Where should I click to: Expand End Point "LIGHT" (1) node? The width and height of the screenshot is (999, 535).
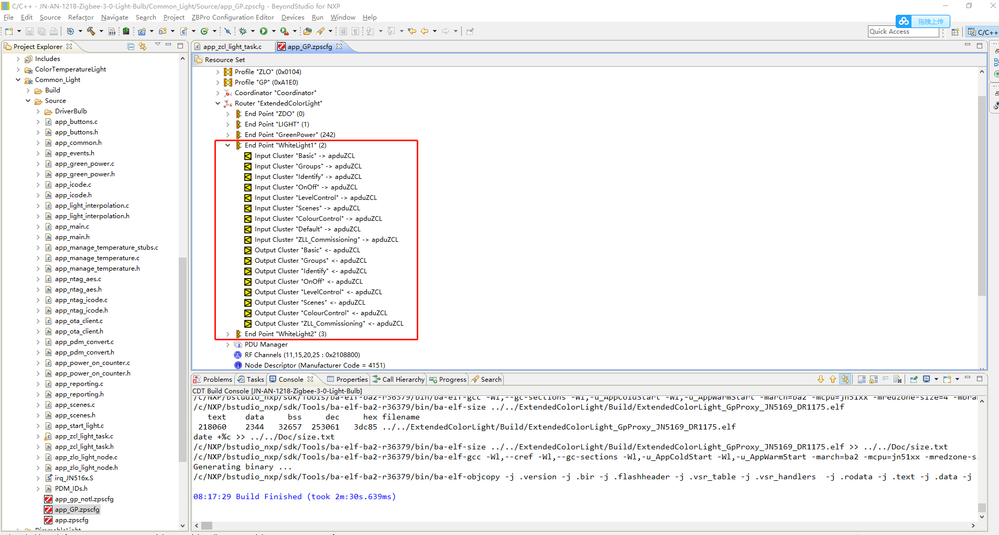227,124
